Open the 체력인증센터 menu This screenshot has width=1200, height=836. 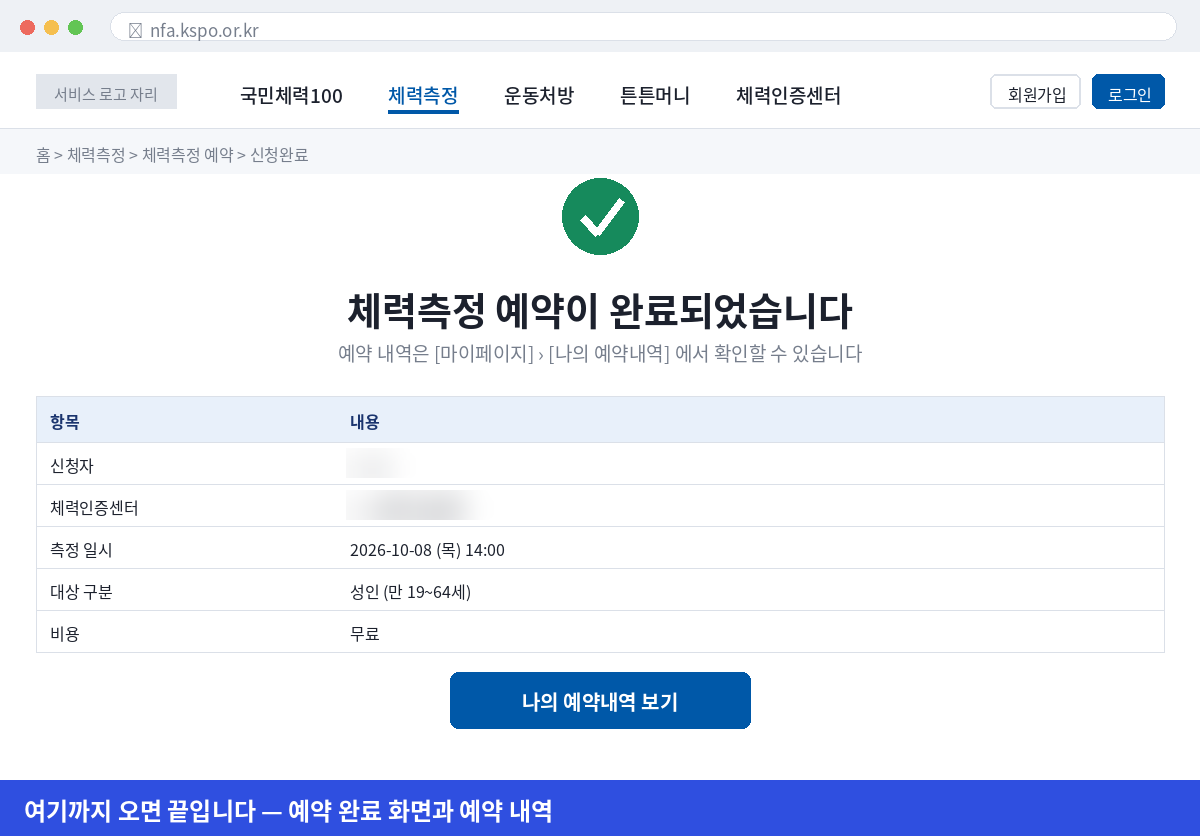pyautogui.click(x=788, y=96)
